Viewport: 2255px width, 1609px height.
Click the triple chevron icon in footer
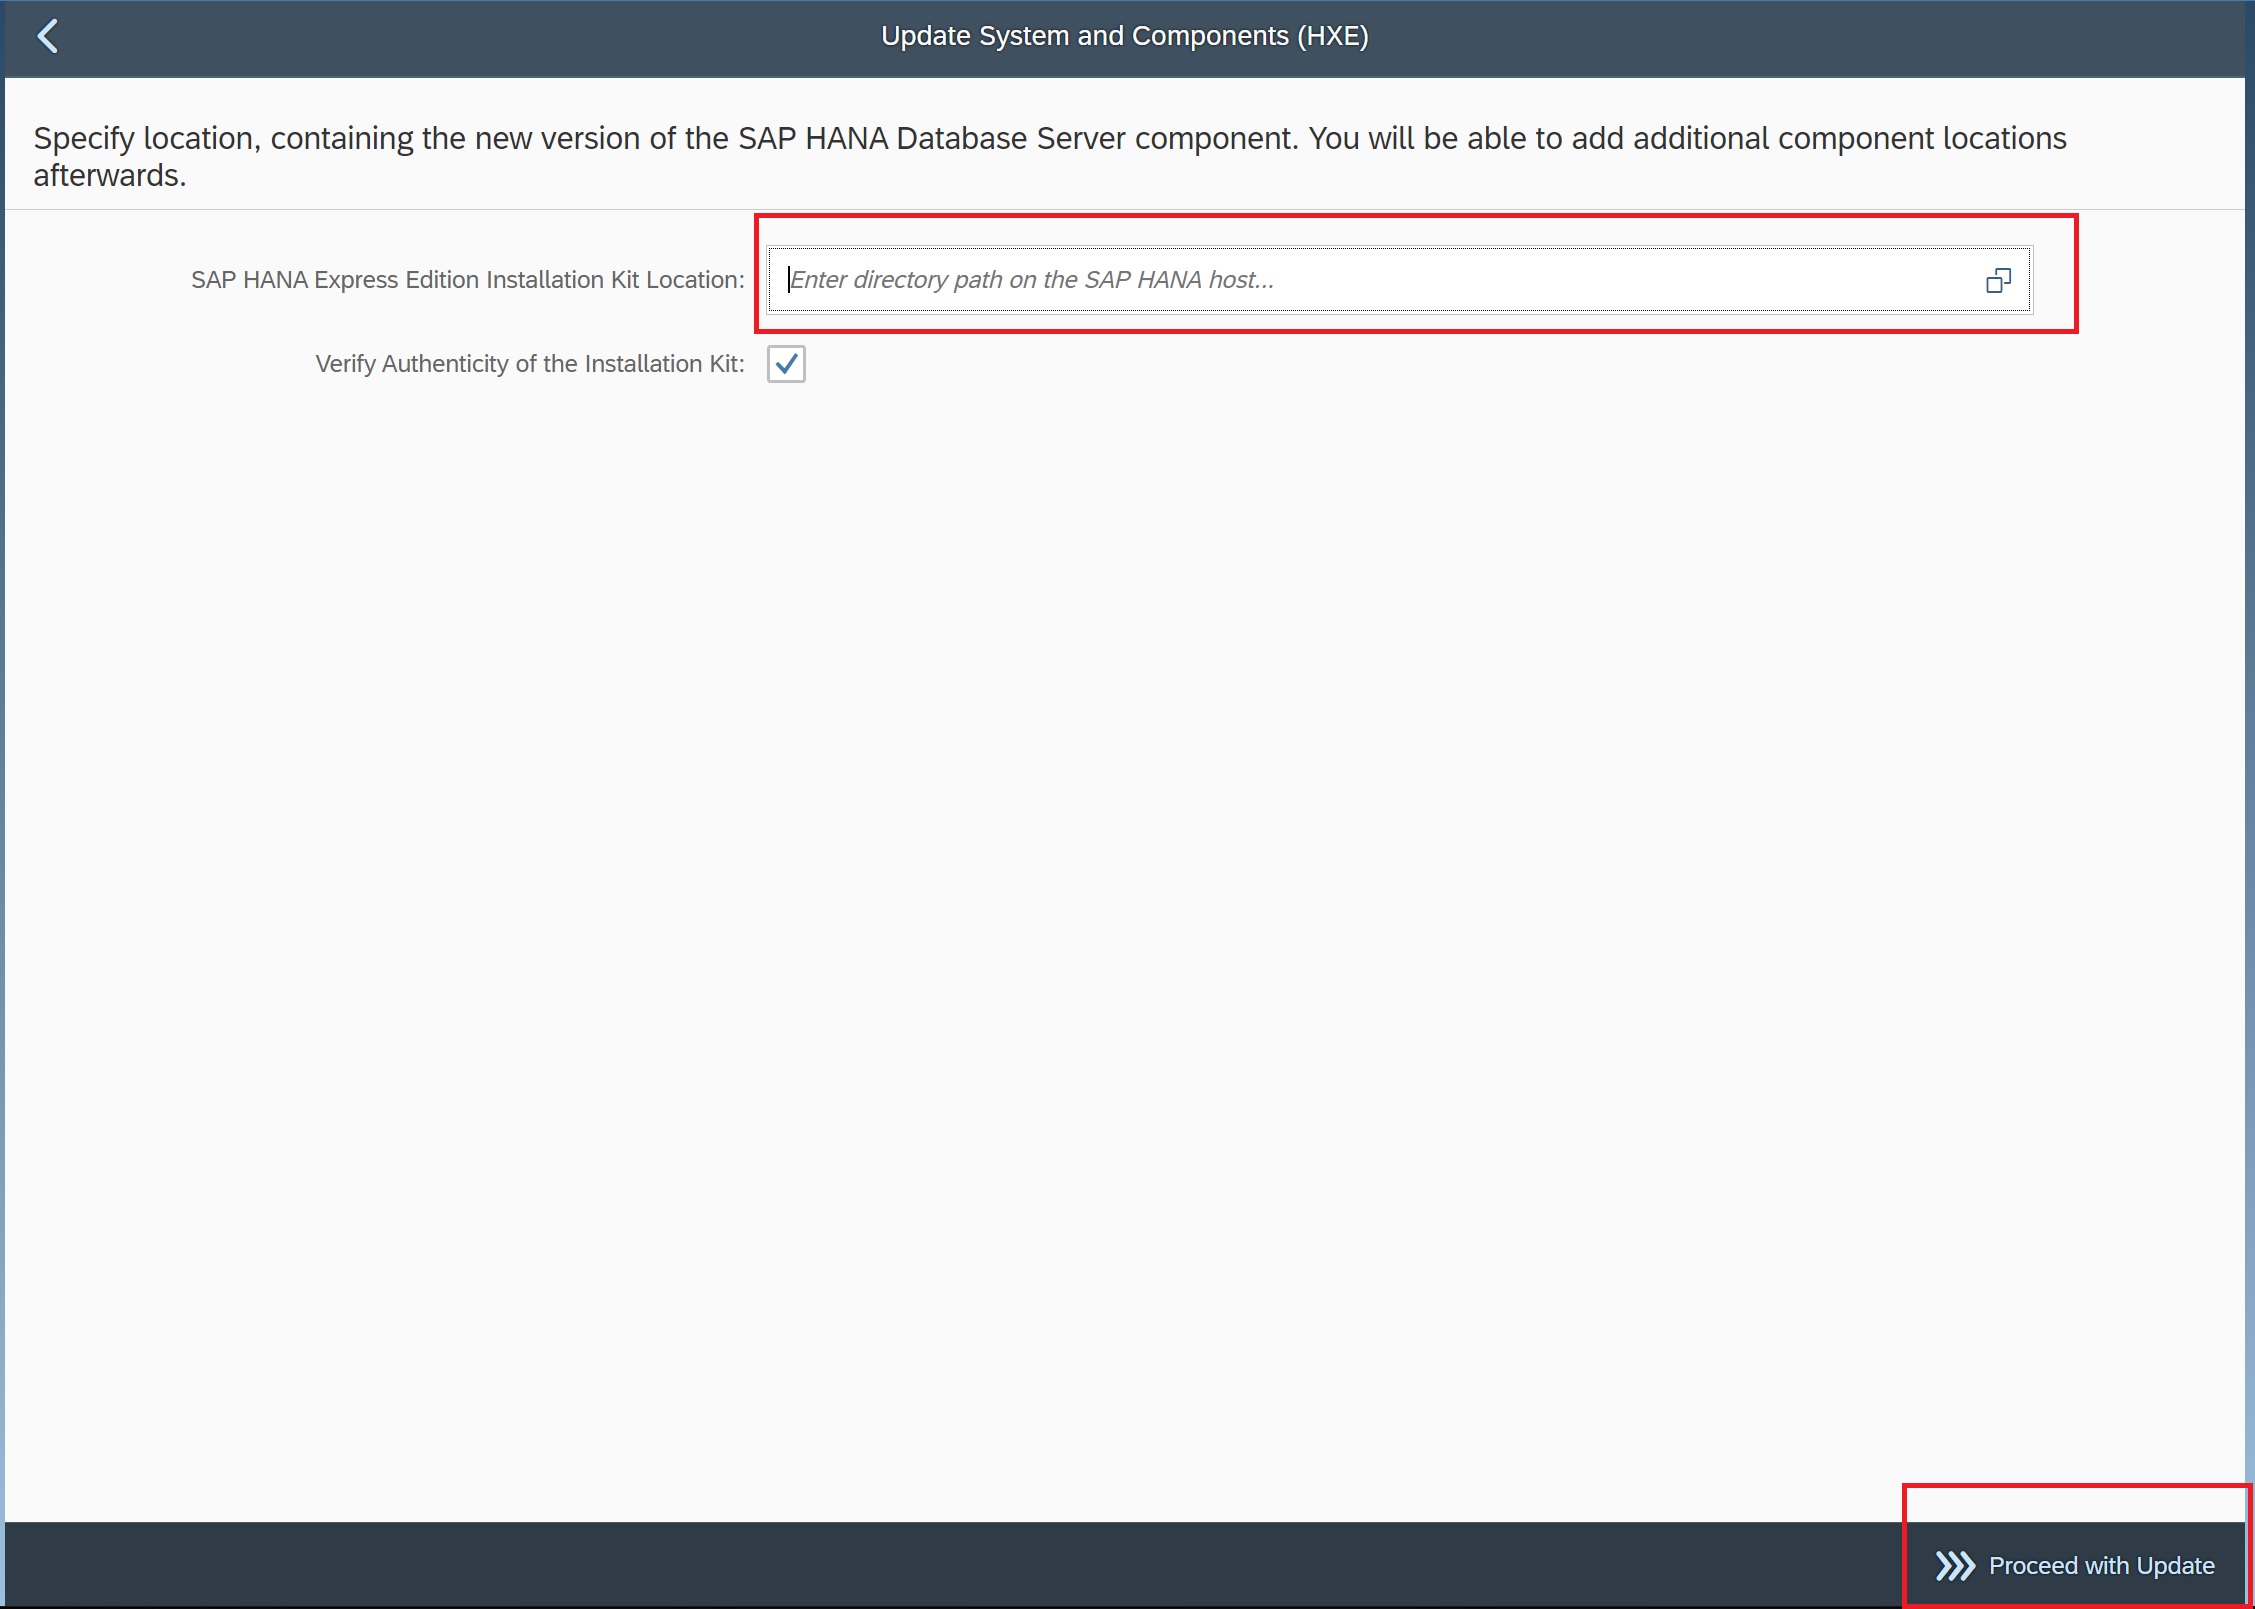pyautogui.click(x=1954, y=1565)
